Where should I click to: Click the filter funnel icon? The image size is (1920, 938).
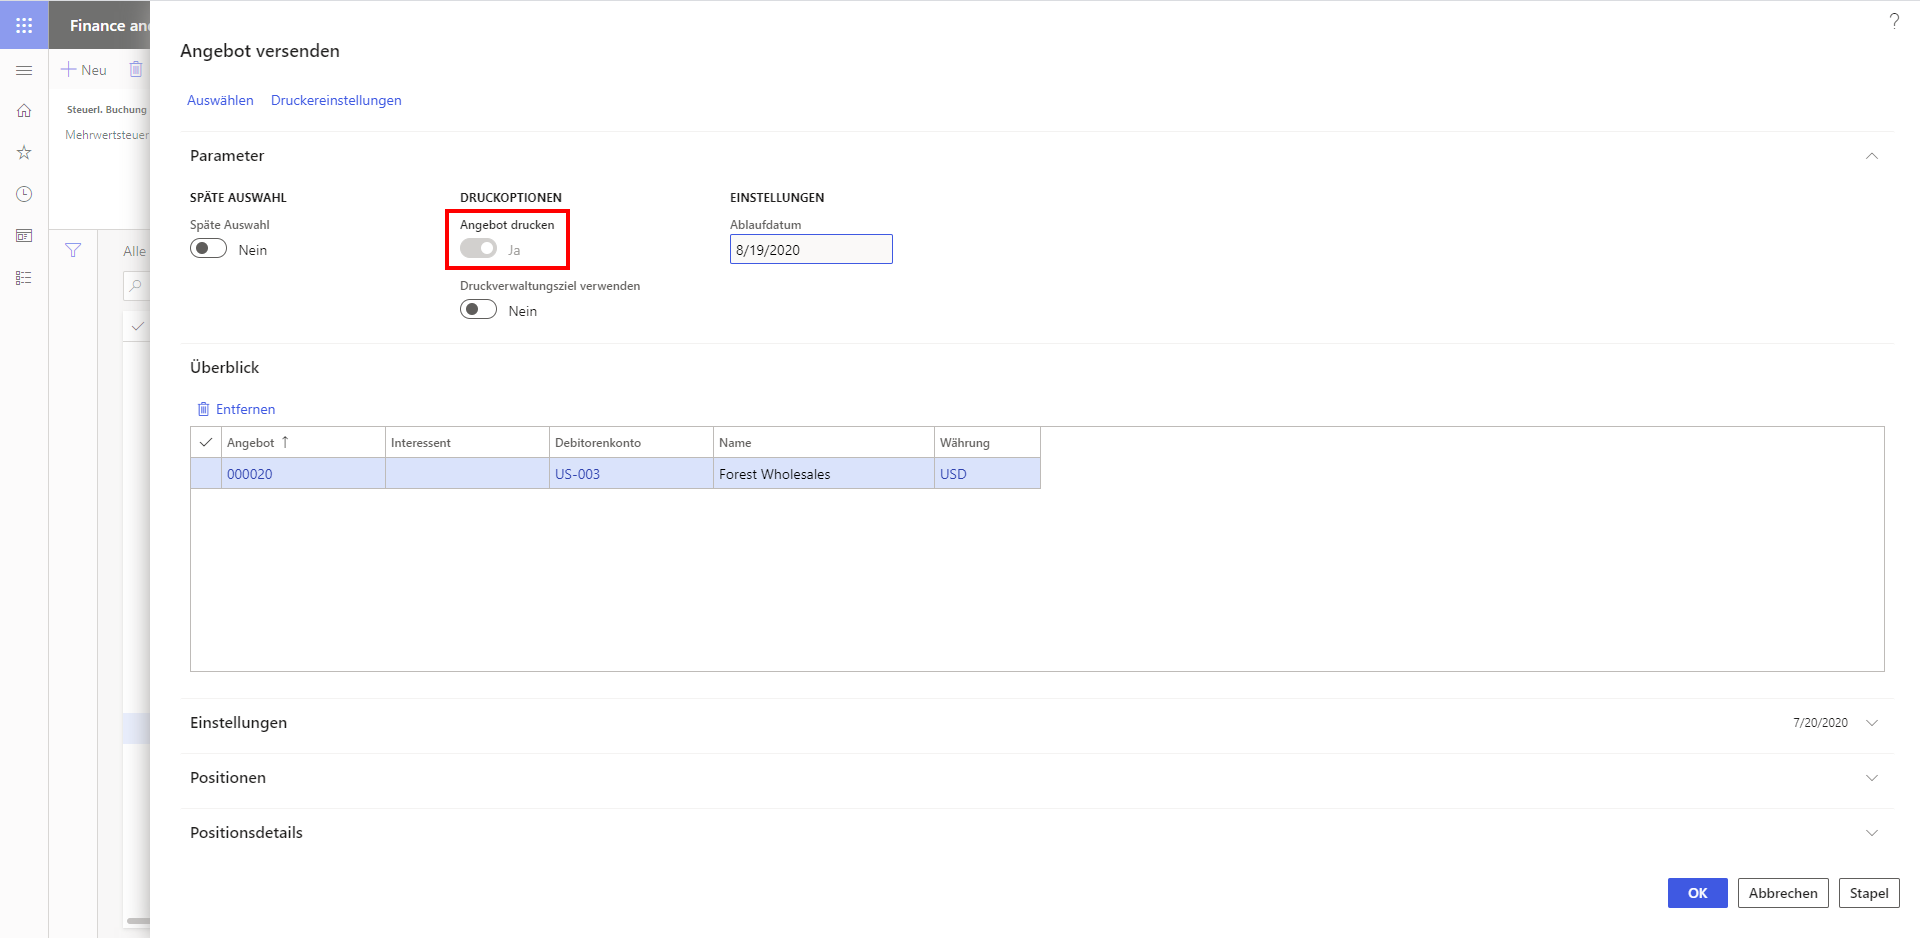click(73, 250)
